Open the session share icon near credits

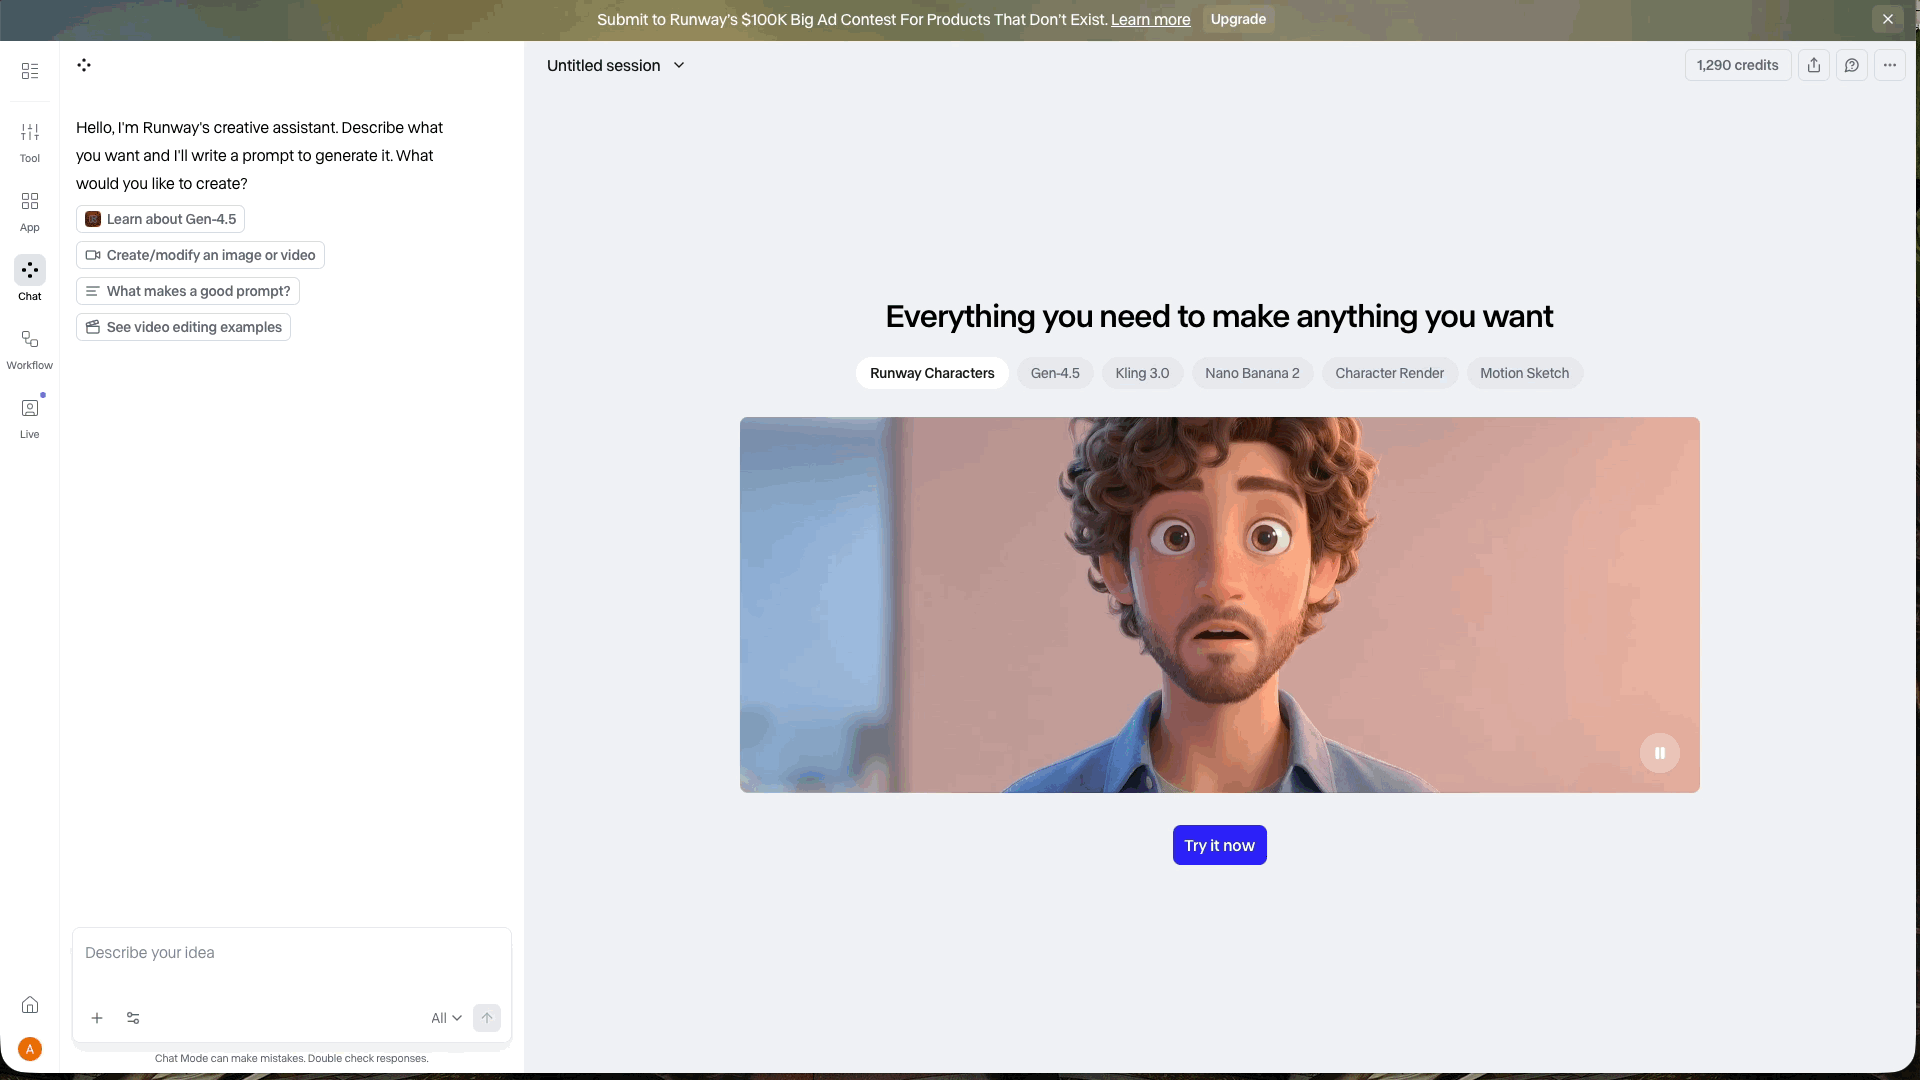click(1814, 65)
